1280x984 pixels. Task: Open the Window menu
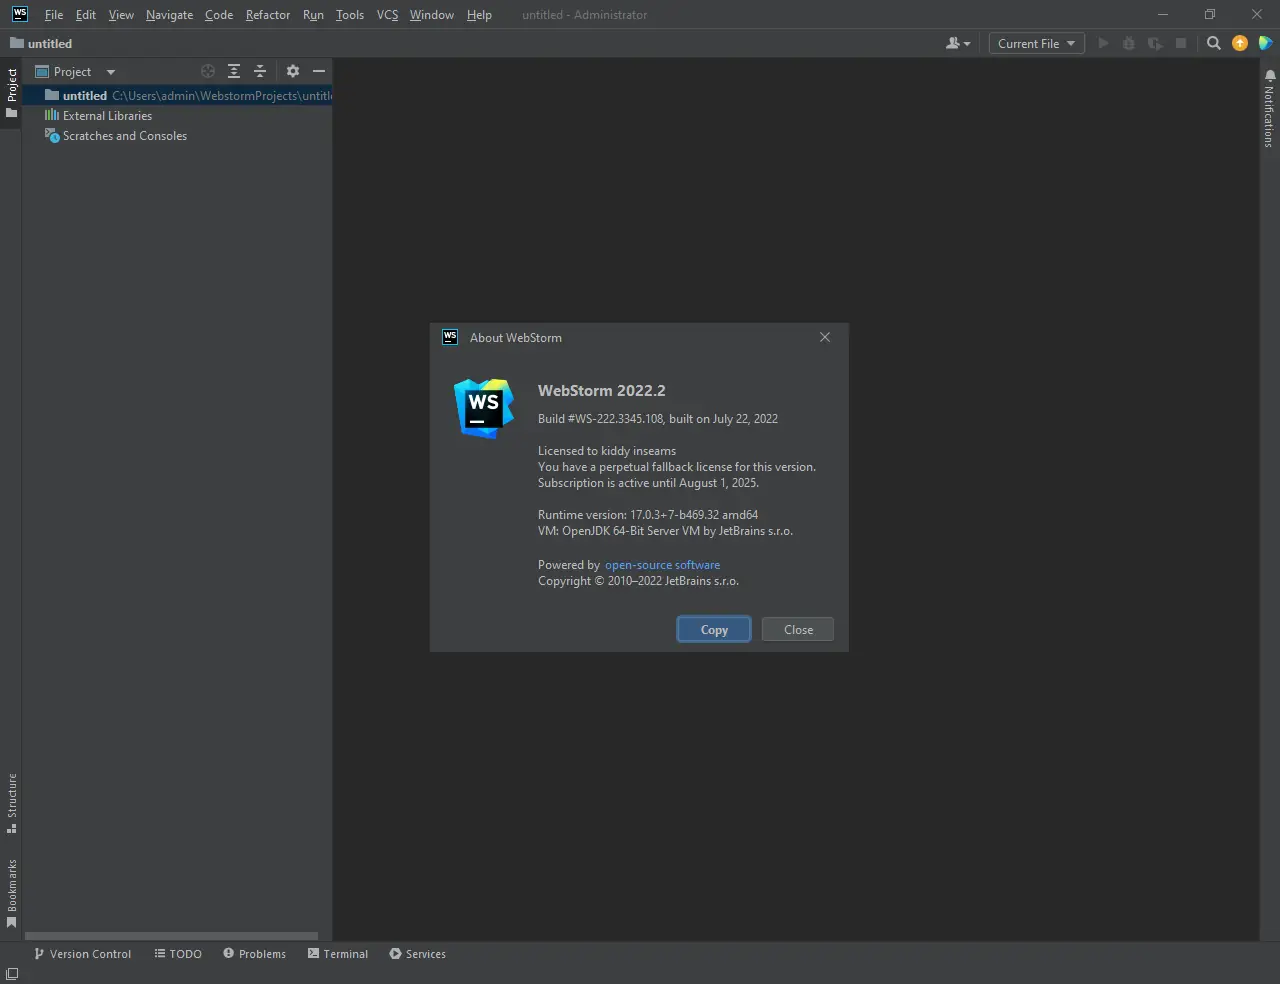[x=432, y=15]
